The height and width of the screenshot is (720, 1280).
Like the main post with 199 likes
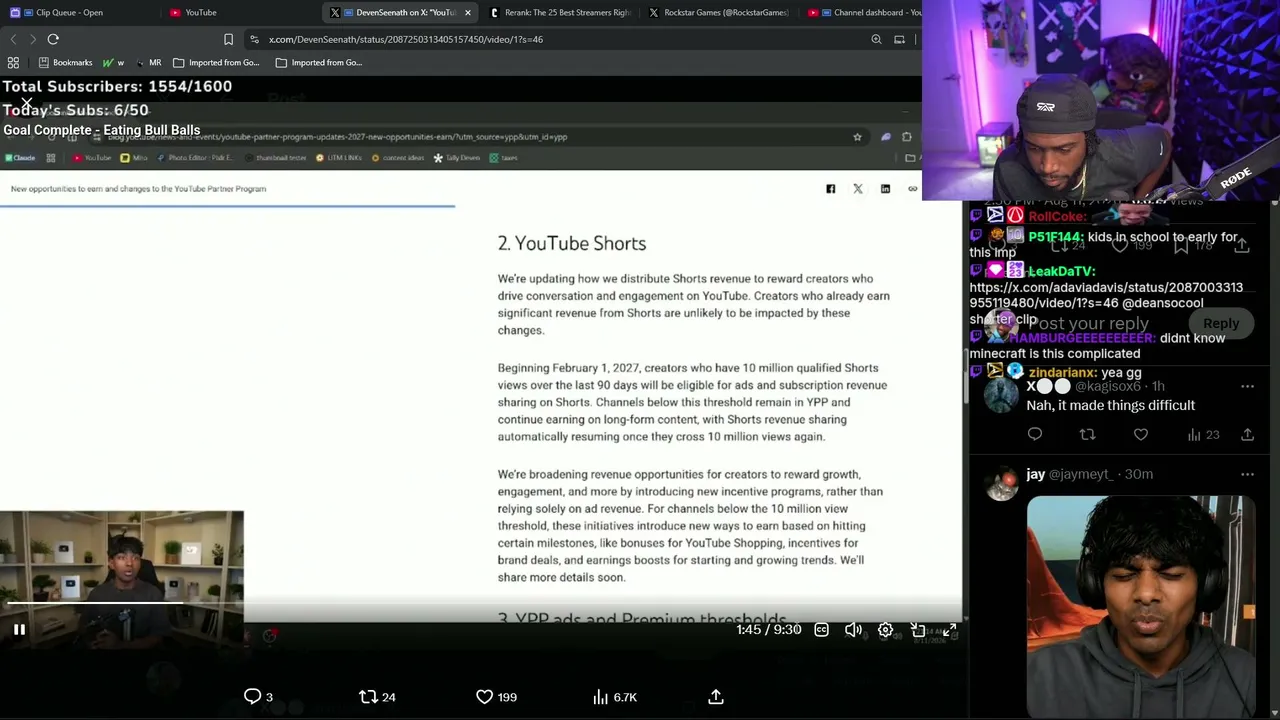(496, 697)
